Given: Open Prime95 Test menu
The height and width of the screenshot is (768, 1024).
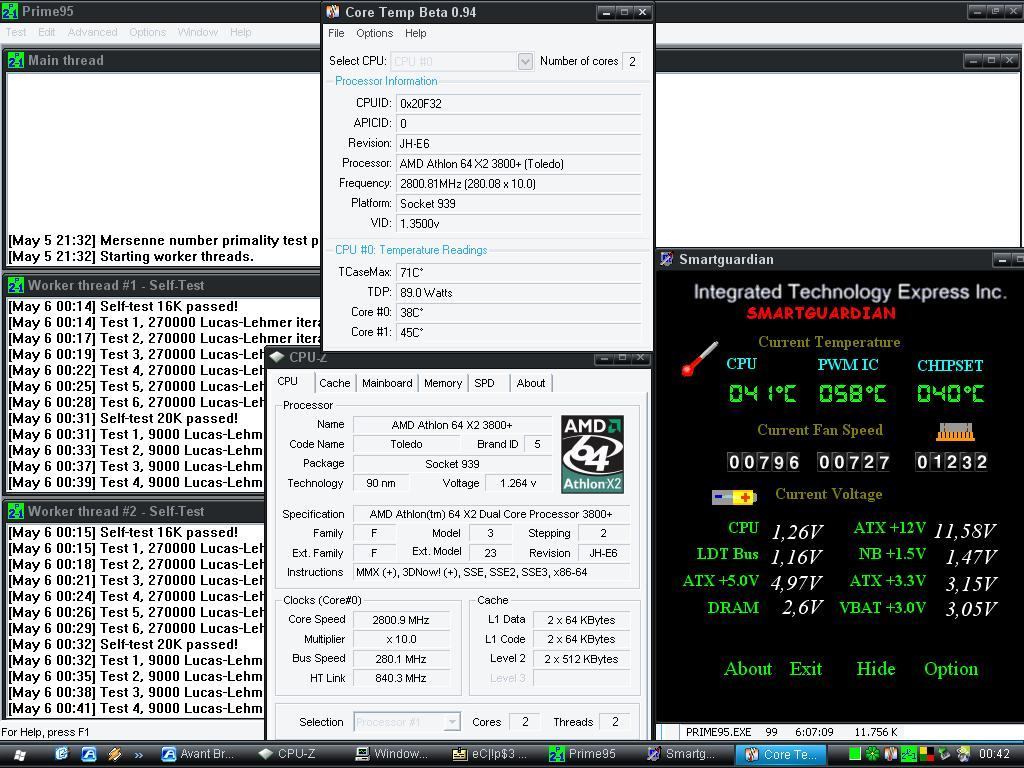Looking at the screenshot, I should [x=16, y=32].
